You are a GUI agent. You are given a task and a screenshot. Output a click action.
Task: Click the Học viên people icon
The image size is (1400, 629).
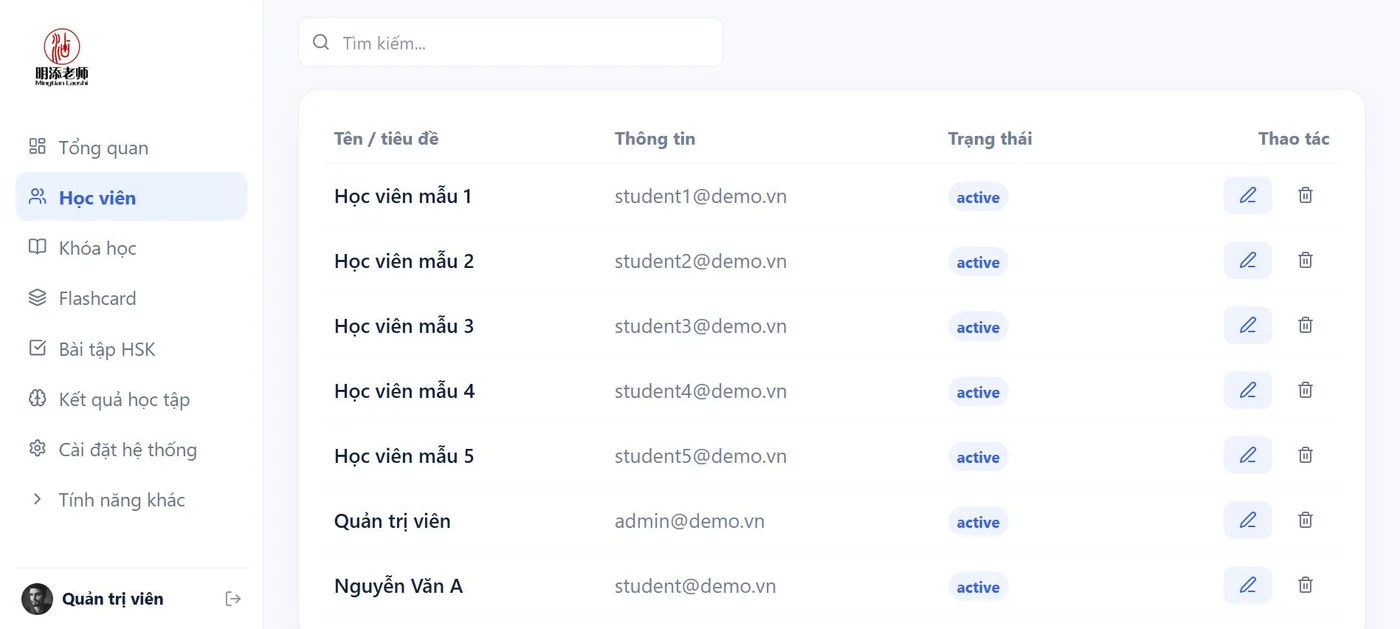point(37,196)
